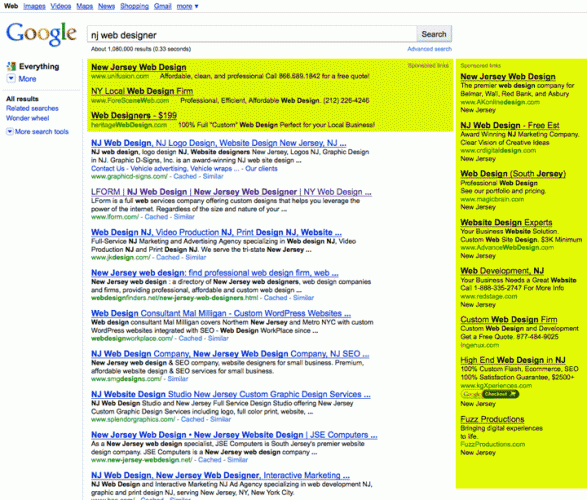Select All results filter
The image size is (587, 500).
22,99
